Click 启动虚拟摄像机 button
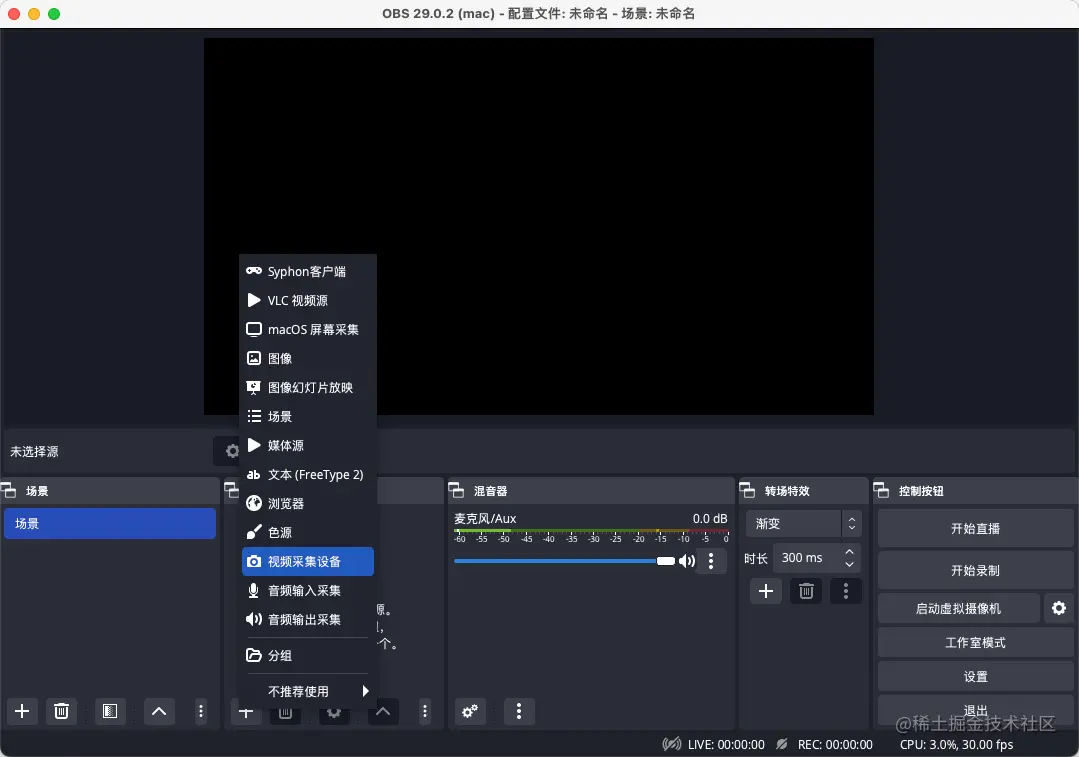1079x757 pixels. tap(959, 608)
